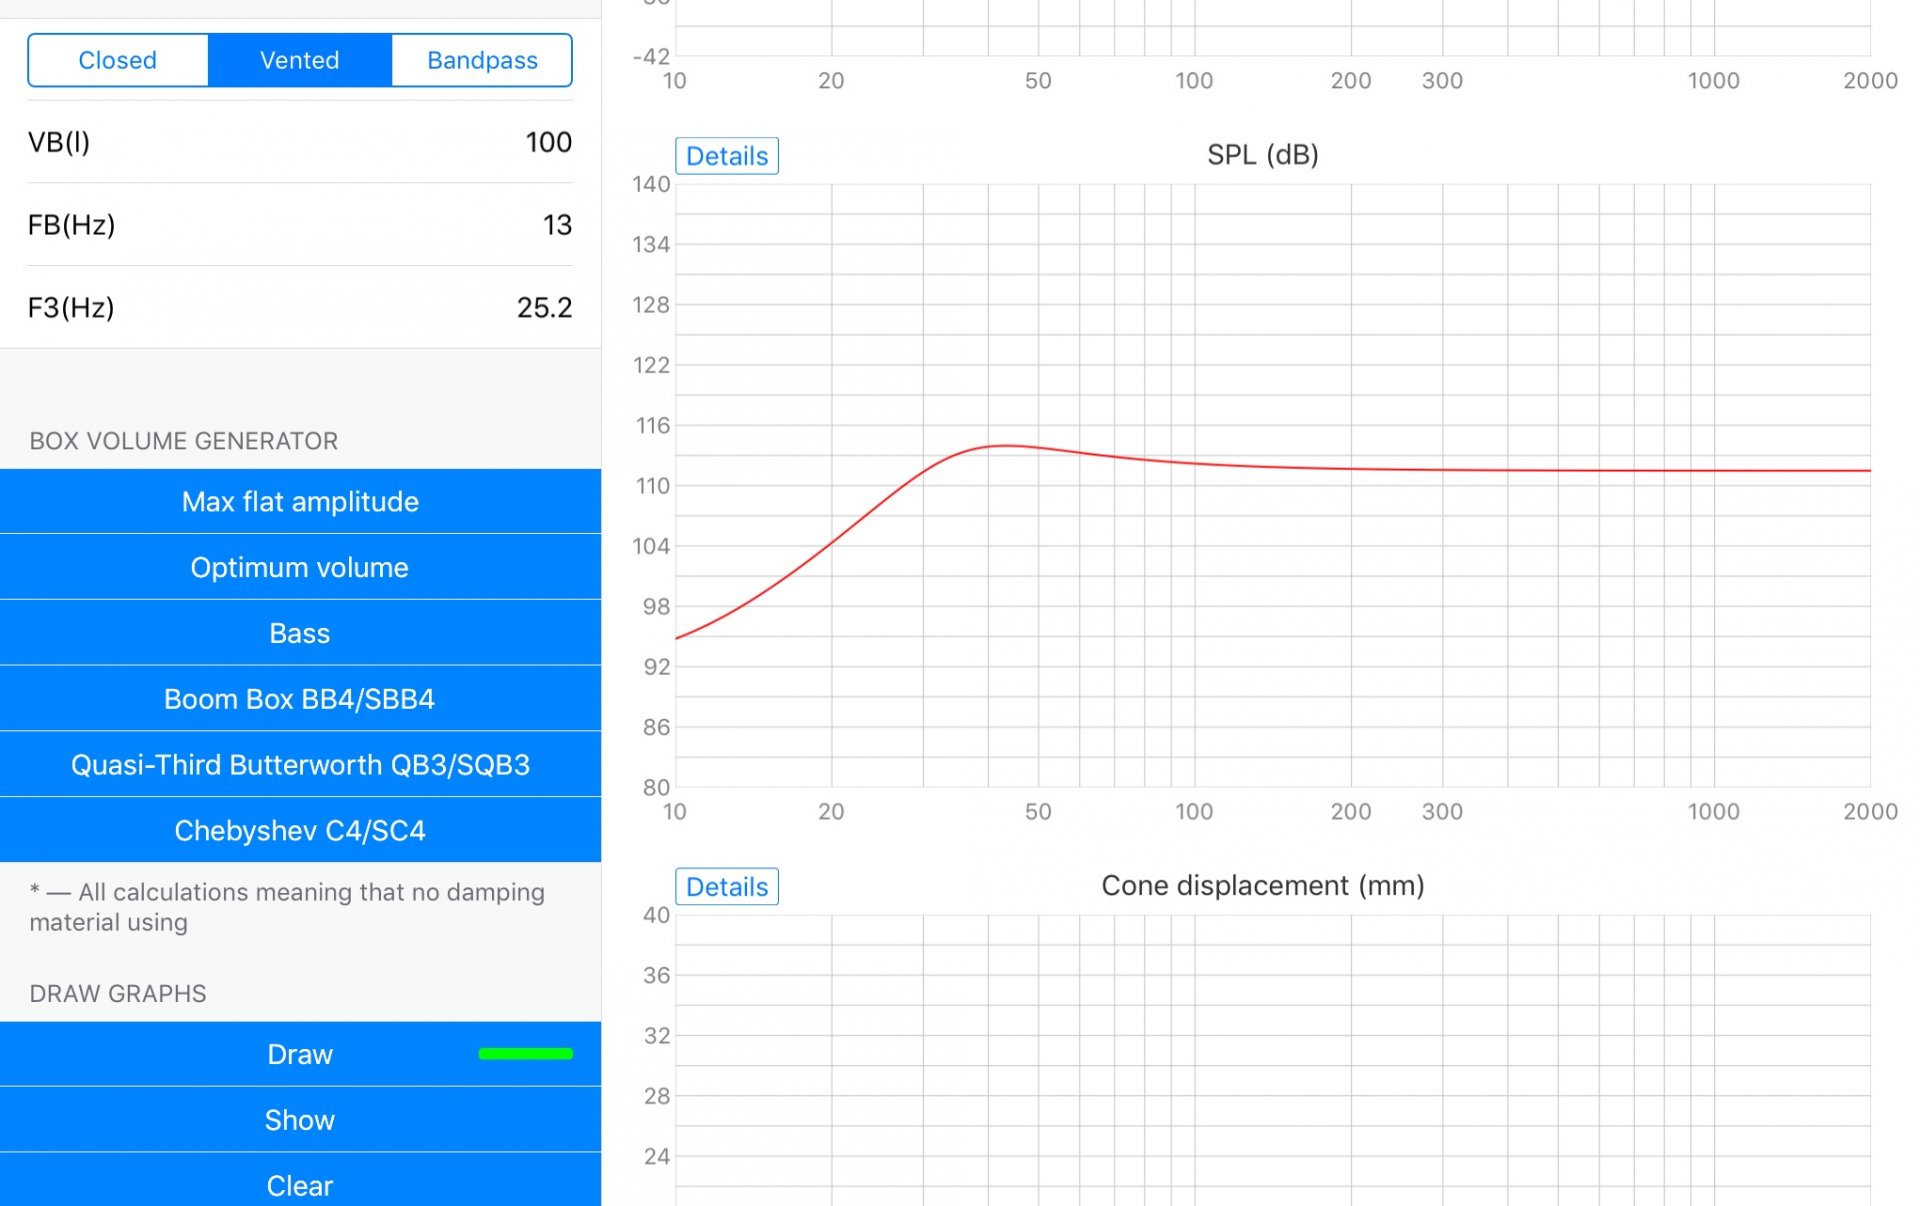Choose the Bandpass enclosure option
This screenshot has height=1206, width=1920.
click(482, 60)
